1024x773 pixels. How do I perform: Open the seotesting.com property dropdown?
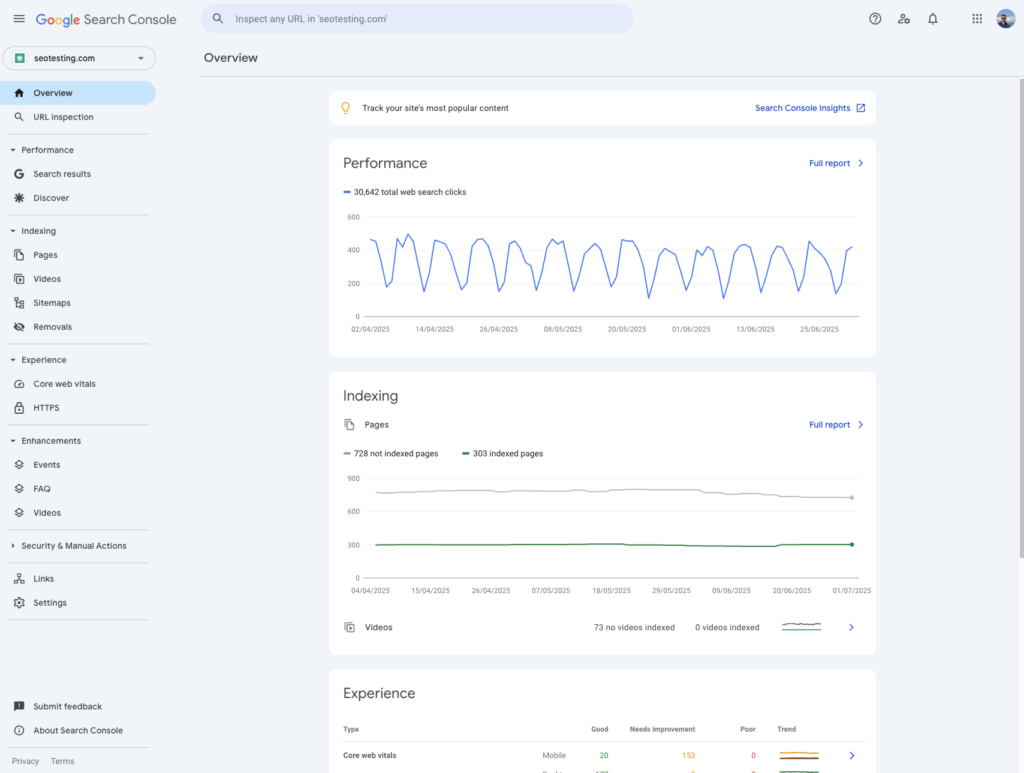[x=79, y=58]
